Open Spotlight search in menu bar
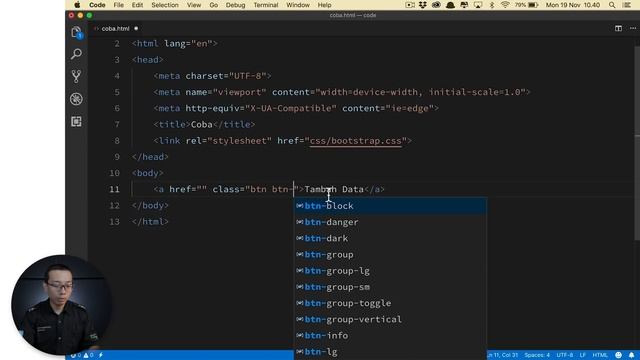 coord(612,5)
